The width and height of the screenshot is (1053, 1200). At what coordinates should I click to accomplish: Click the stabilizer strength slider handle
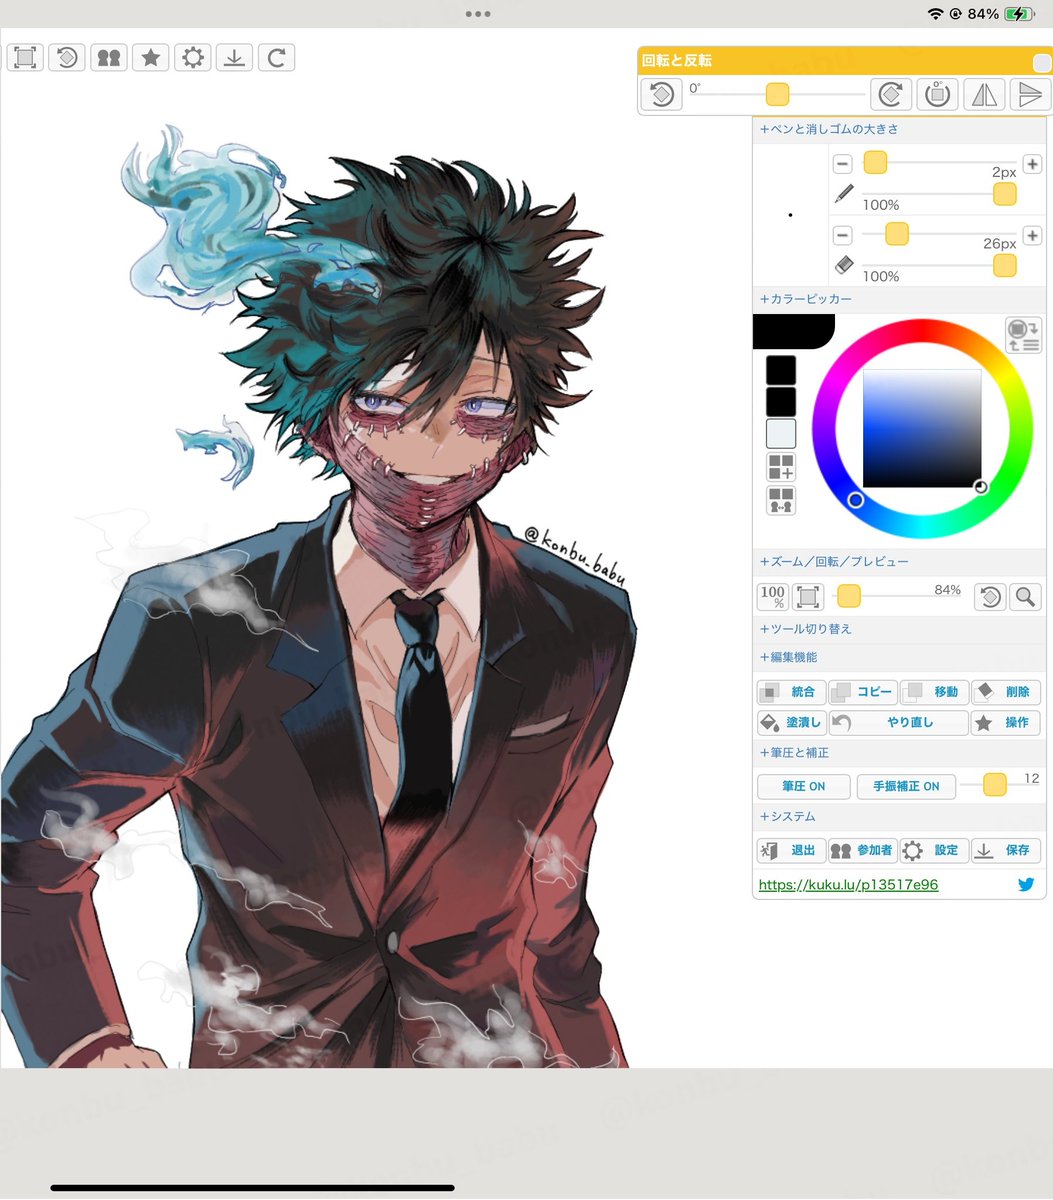tap(994, 785)
